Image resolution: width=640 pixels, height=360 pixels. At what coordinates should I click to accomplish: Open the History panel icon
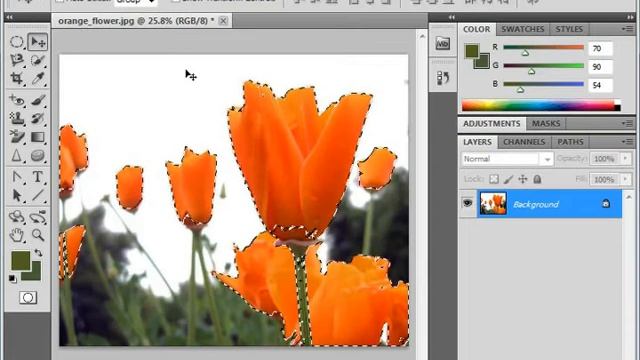442,78
